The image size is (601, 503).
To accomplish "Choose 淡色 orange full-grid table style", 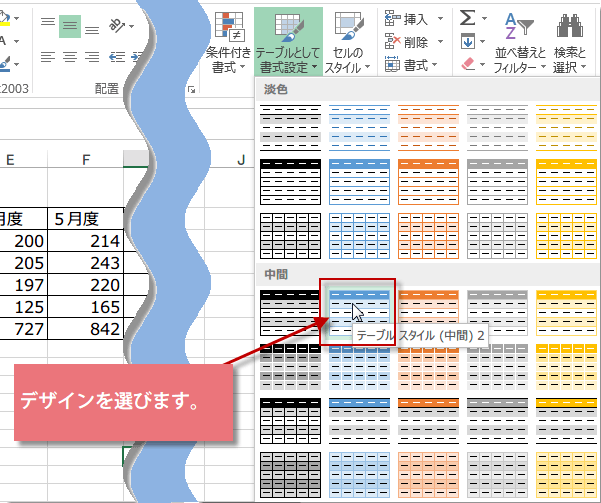I will coord(428,236).
